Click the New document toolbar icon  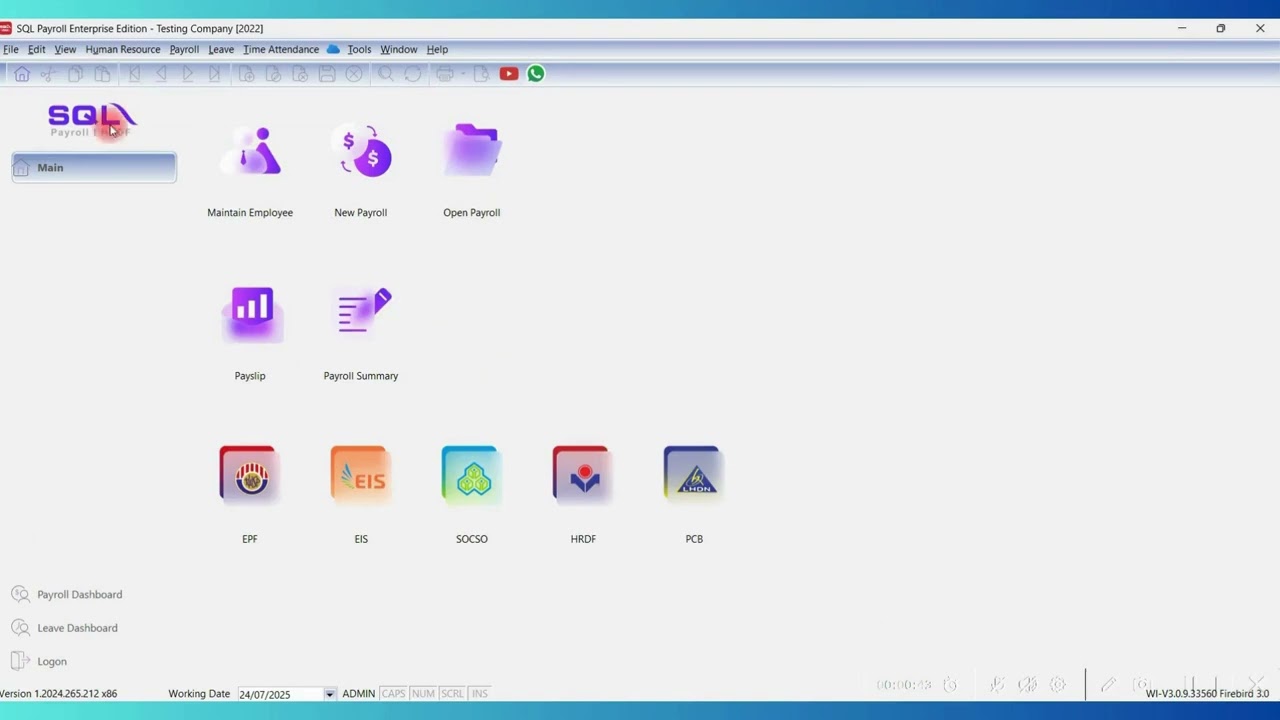(246, 74)
